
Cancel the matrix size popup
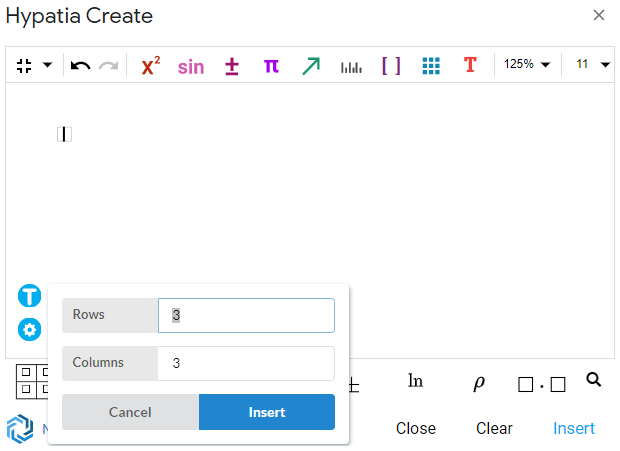click(130, 412)
